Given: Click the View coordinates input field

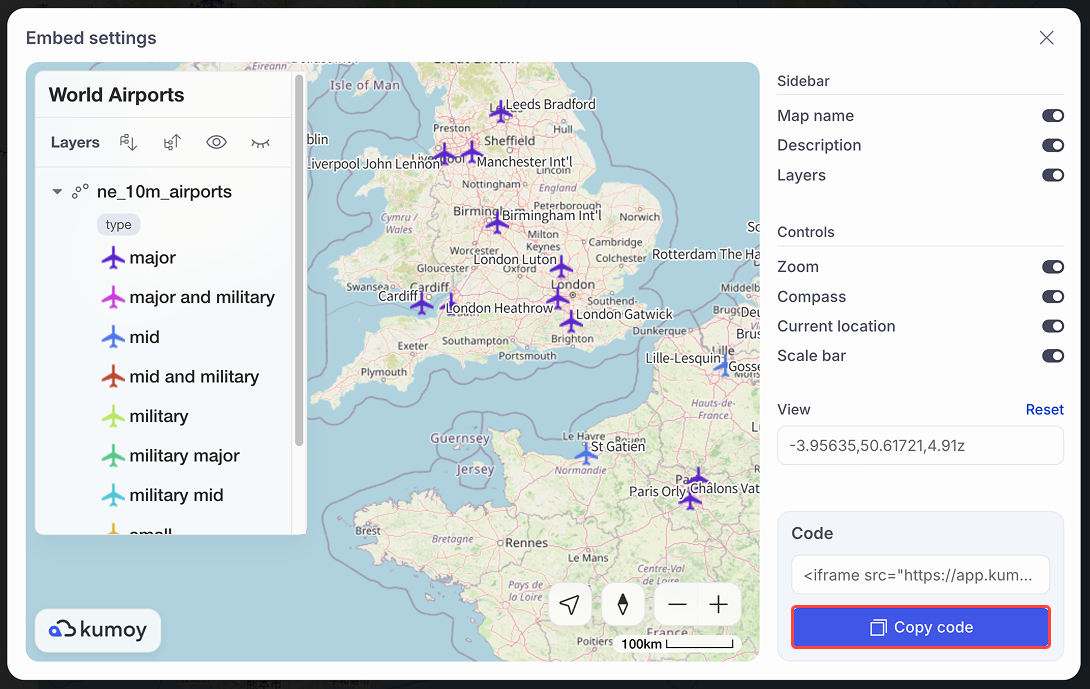Looking at the screenshot, I should click(x=920, y=446).
